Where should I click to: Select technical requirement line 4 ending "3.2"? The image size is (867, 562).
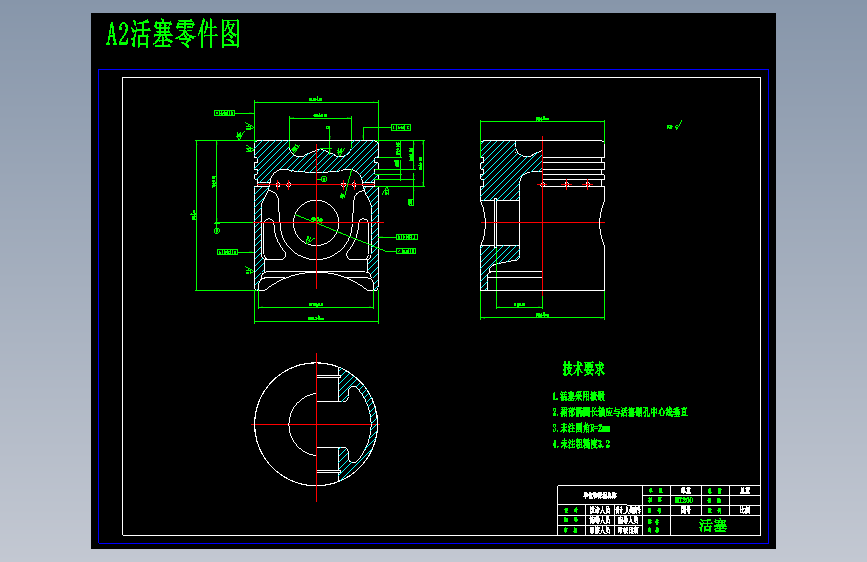pyautogui.click(x=581, y=444)
